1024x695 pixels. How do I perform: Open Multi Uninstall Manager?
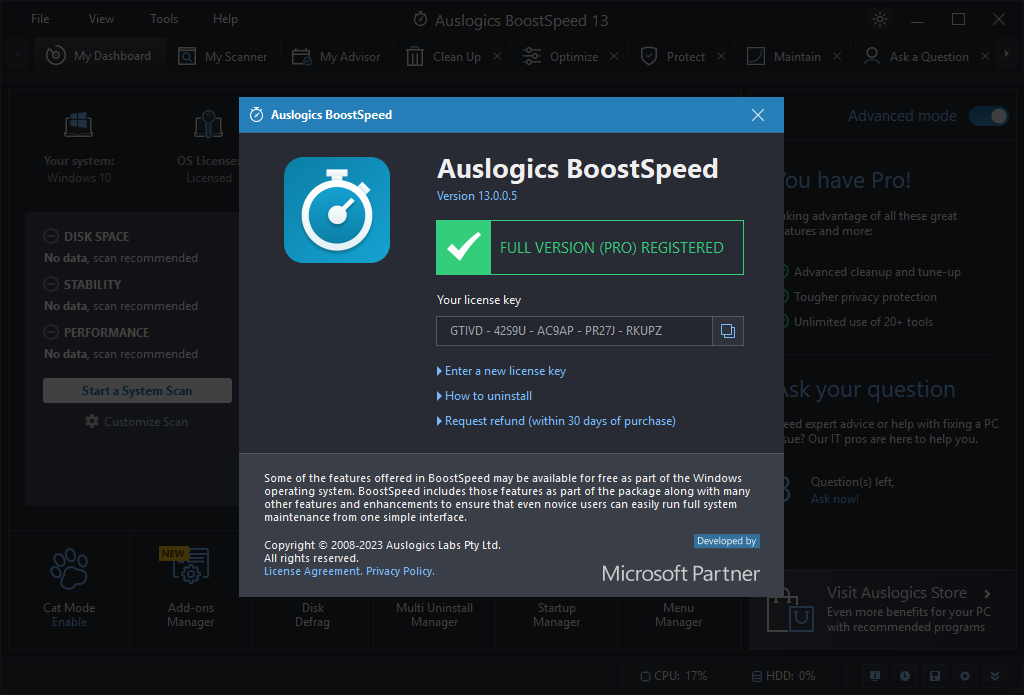[x=434, y=615]
